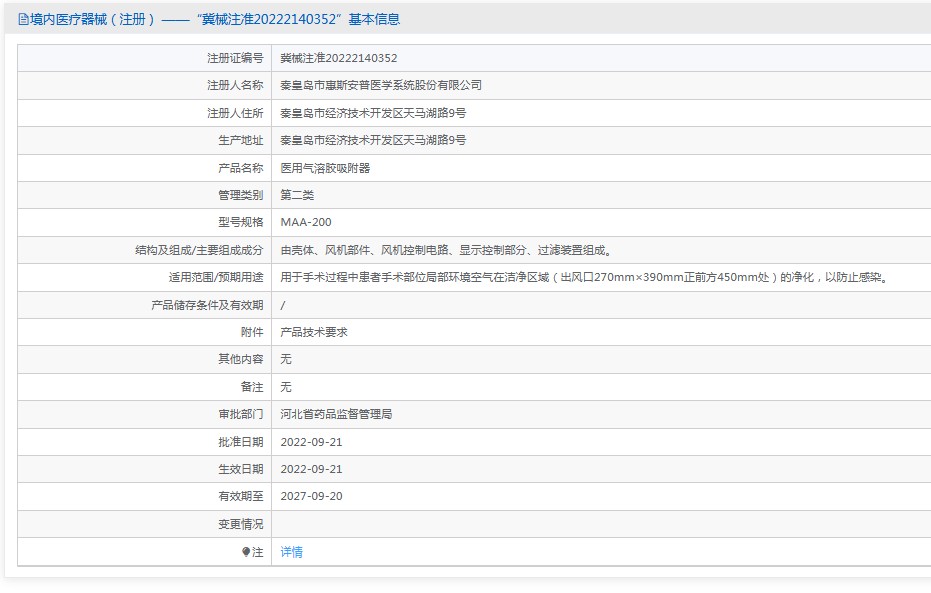Open the 详情 link in the 注 row
The image size is (931, 593).
click(291, 552)
